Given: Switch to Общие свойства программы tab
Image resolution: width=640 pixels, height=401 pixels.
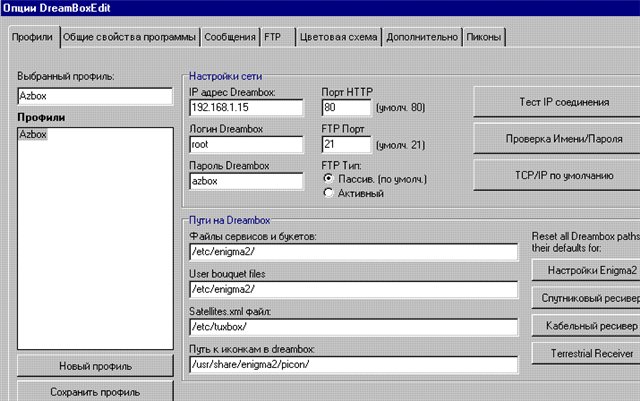Looking at the screenshot, I should click(130, 37).
